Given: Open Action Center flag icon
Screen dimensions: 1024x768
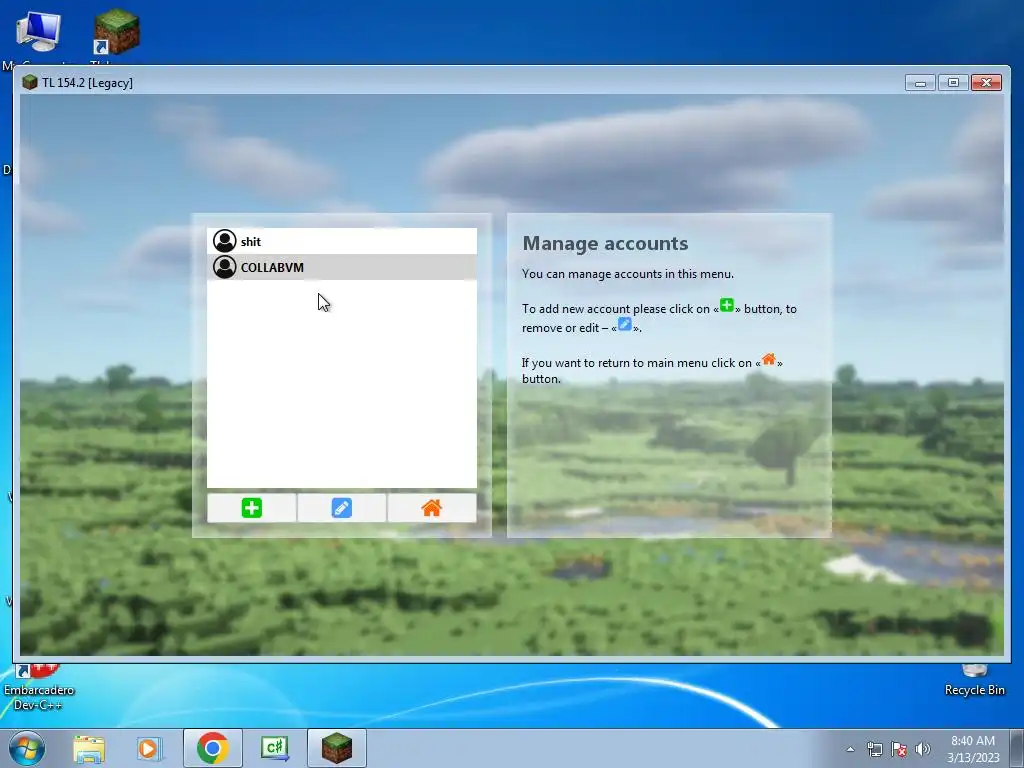Looking at the screenshot, I should pos(899,750).
